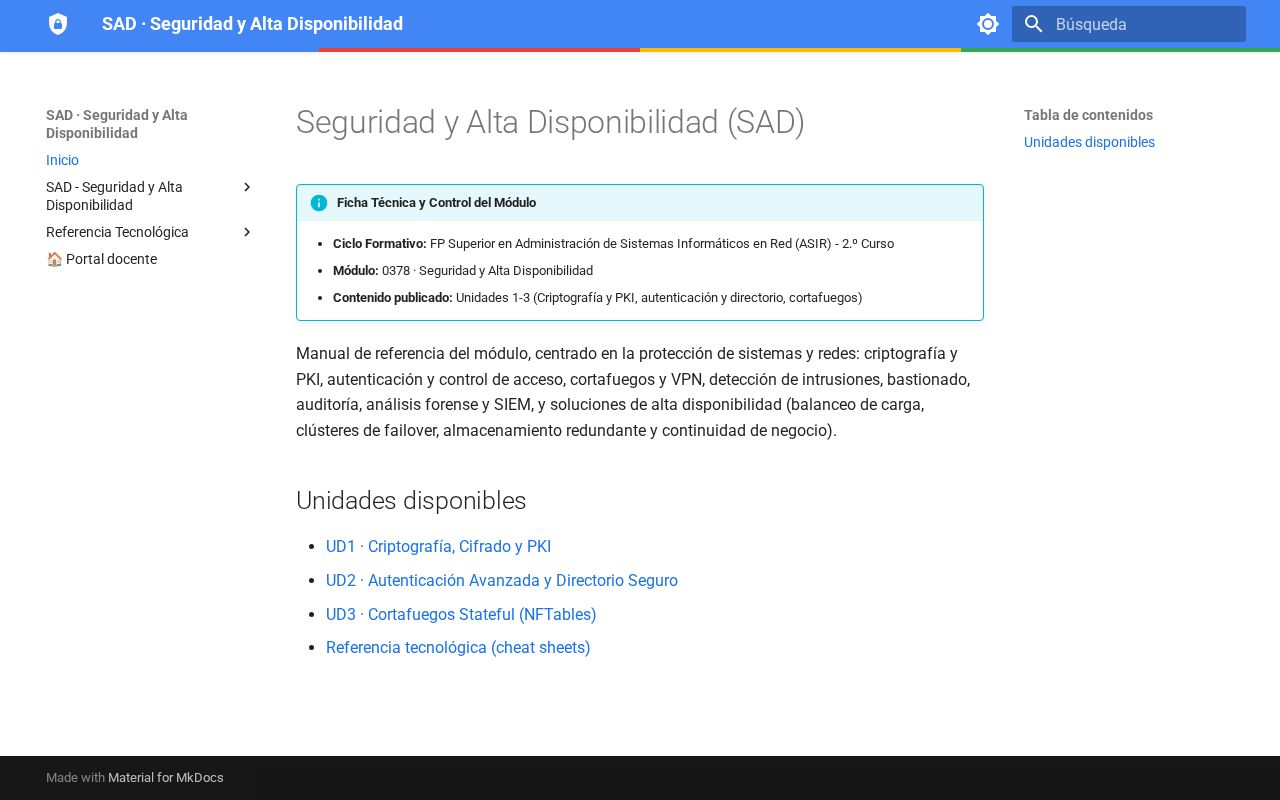Open UD1 · Criptografía, Cifrado y PKI
Viewport: 1280px width, 800px height.
pos(438,546)
